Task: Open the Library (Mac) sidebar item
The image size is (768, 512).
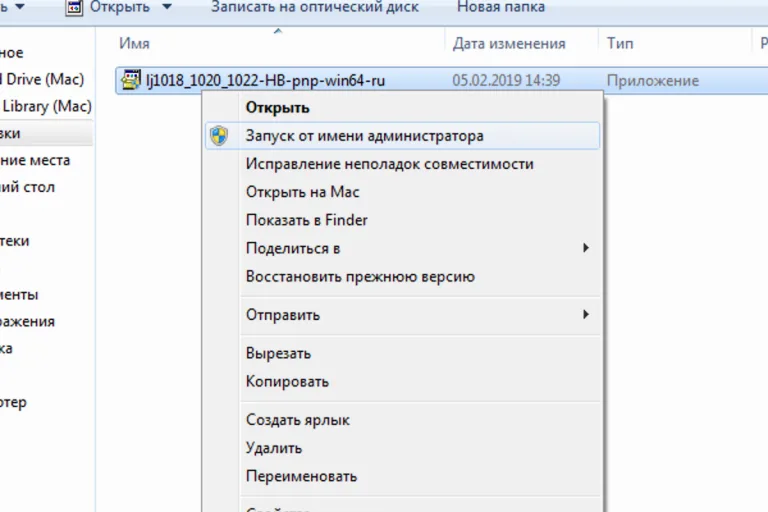Action: 46,106
